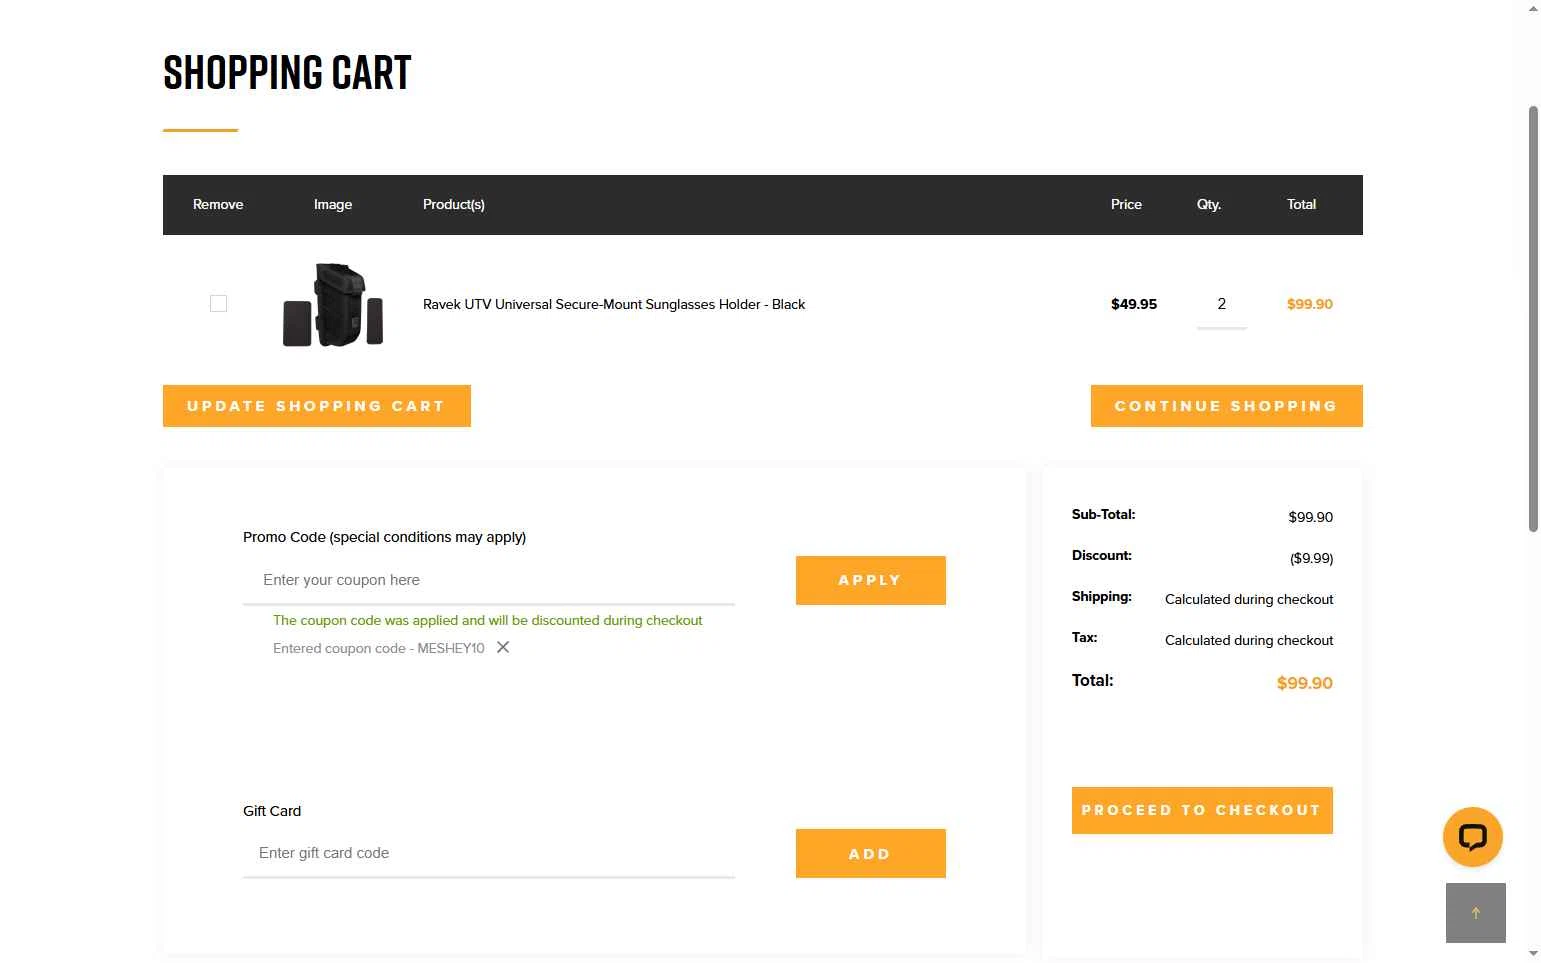The image size is (1541, 963).
Task: Click the Product(s) column header
Action: 454,204
